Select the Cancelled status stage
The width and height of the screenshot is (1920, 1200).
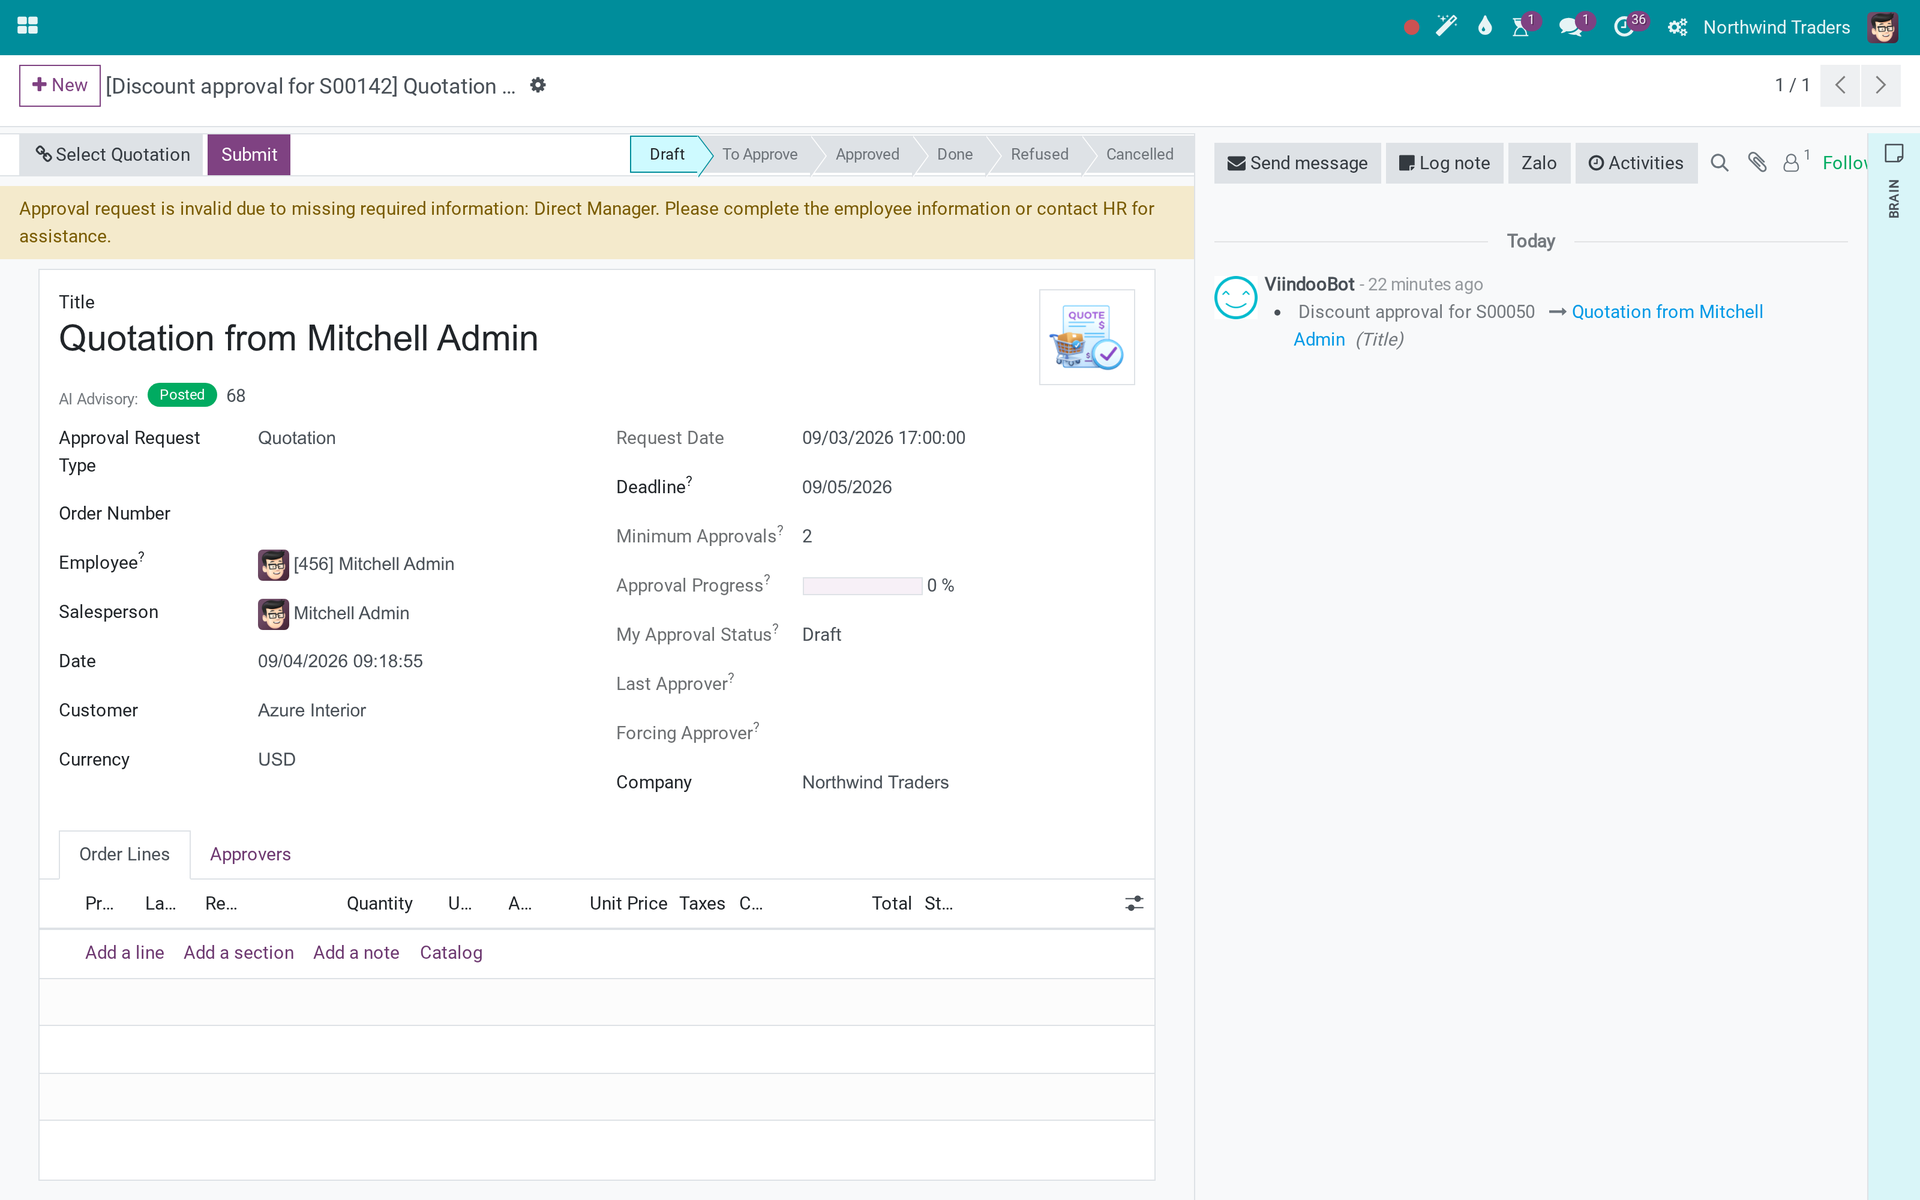click(x=1139, y=154)
